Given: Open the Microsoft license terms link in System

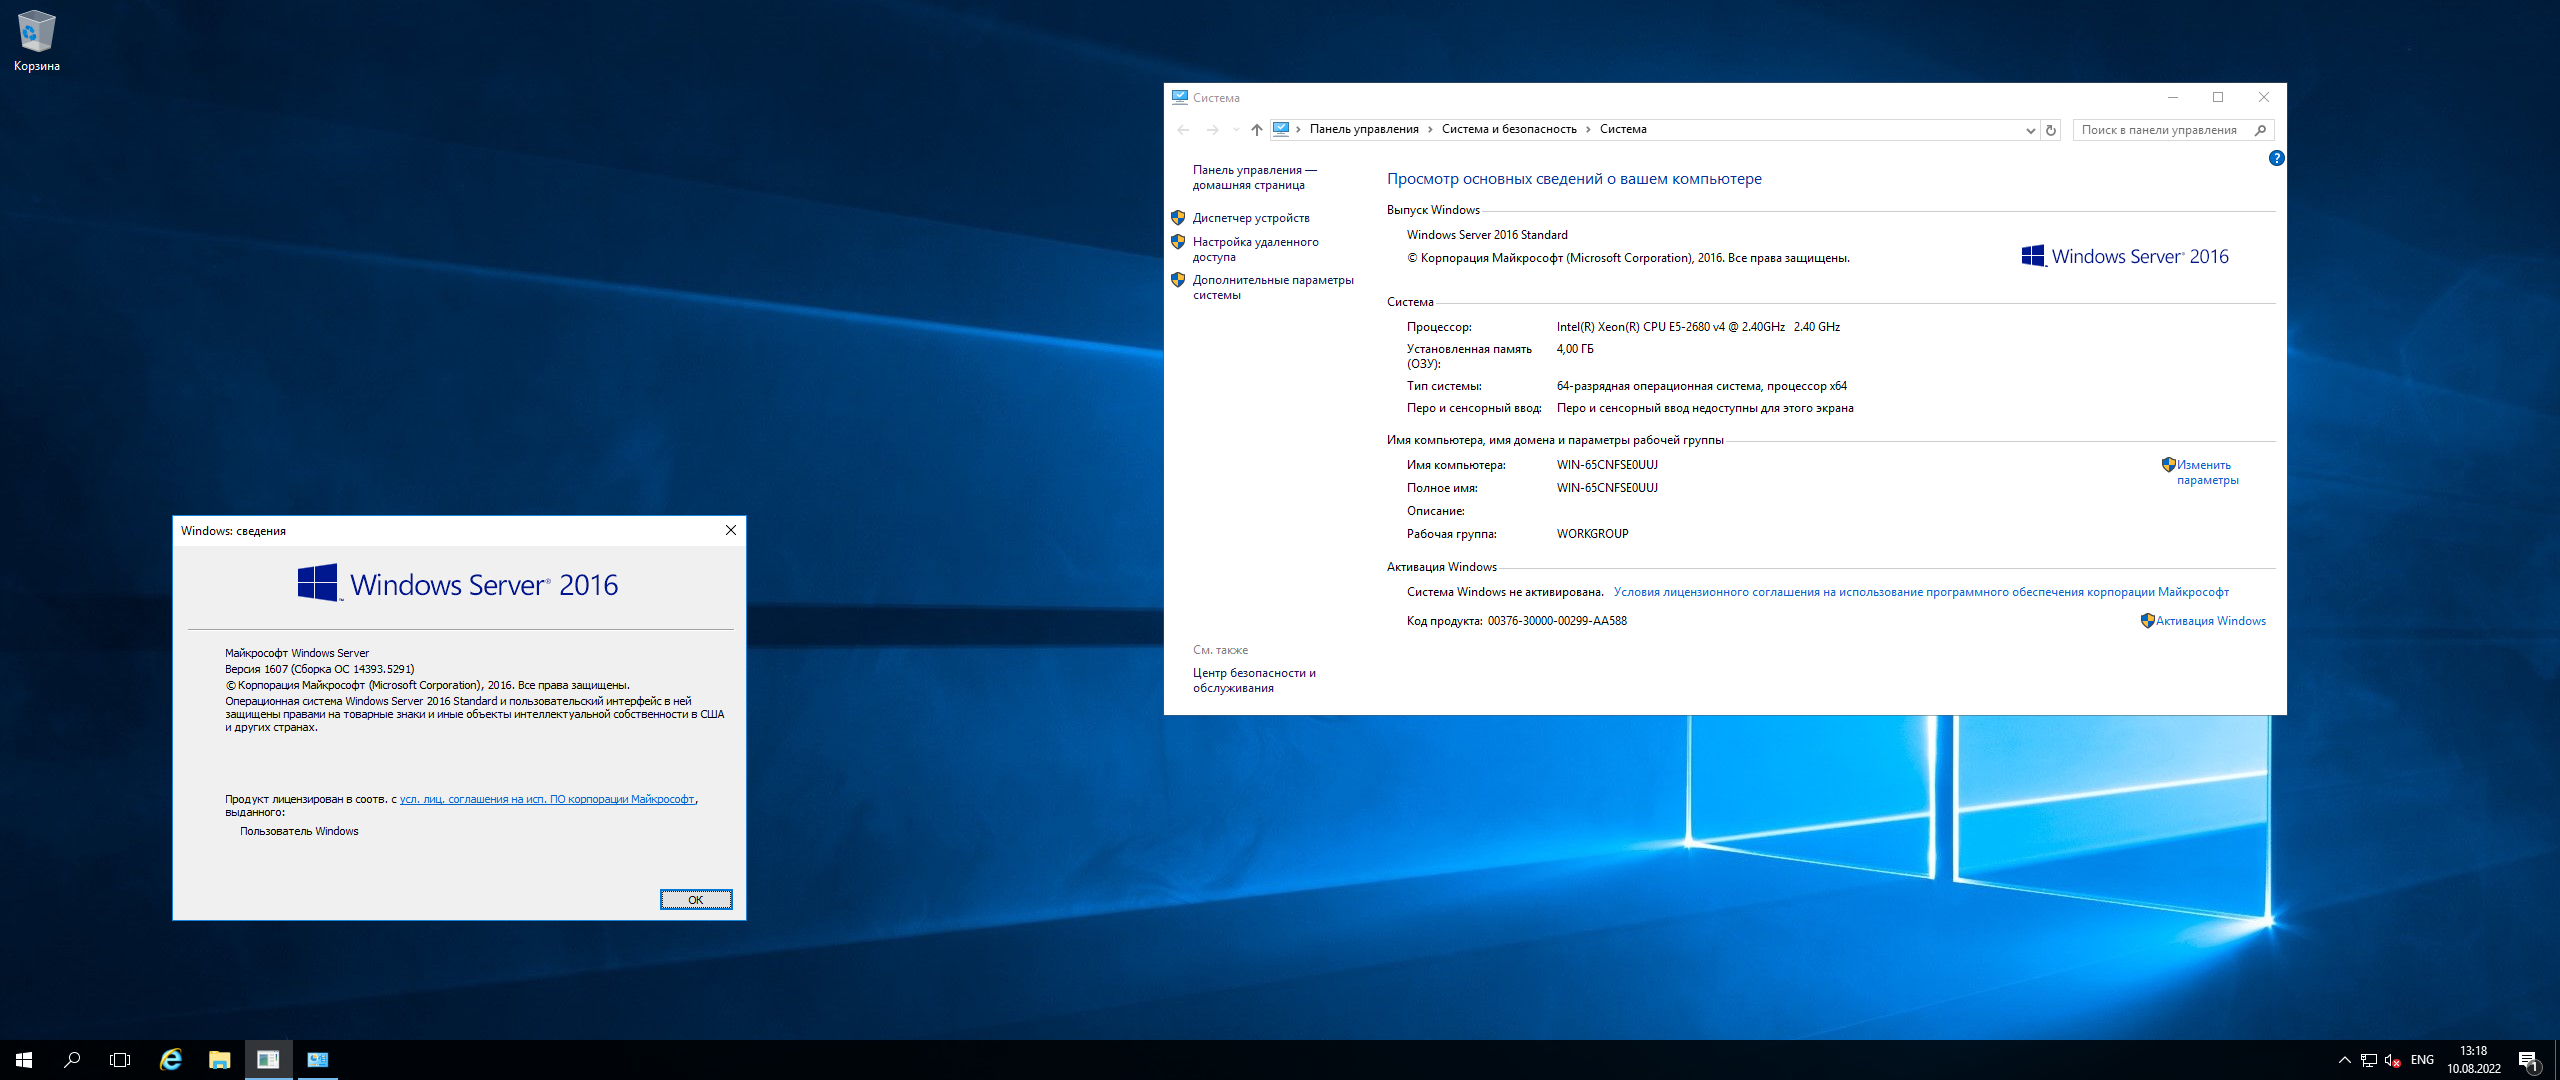Looking at the screenshot, I should click(x=1921, y=592).
